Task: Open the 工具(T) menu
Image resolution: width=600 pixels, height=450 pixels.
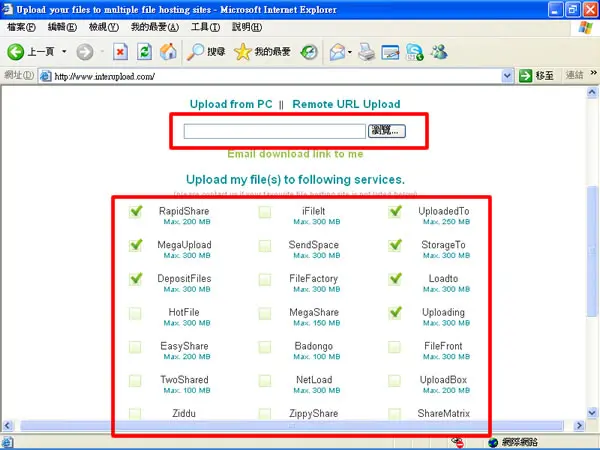Action: click(x=205, y=27)
